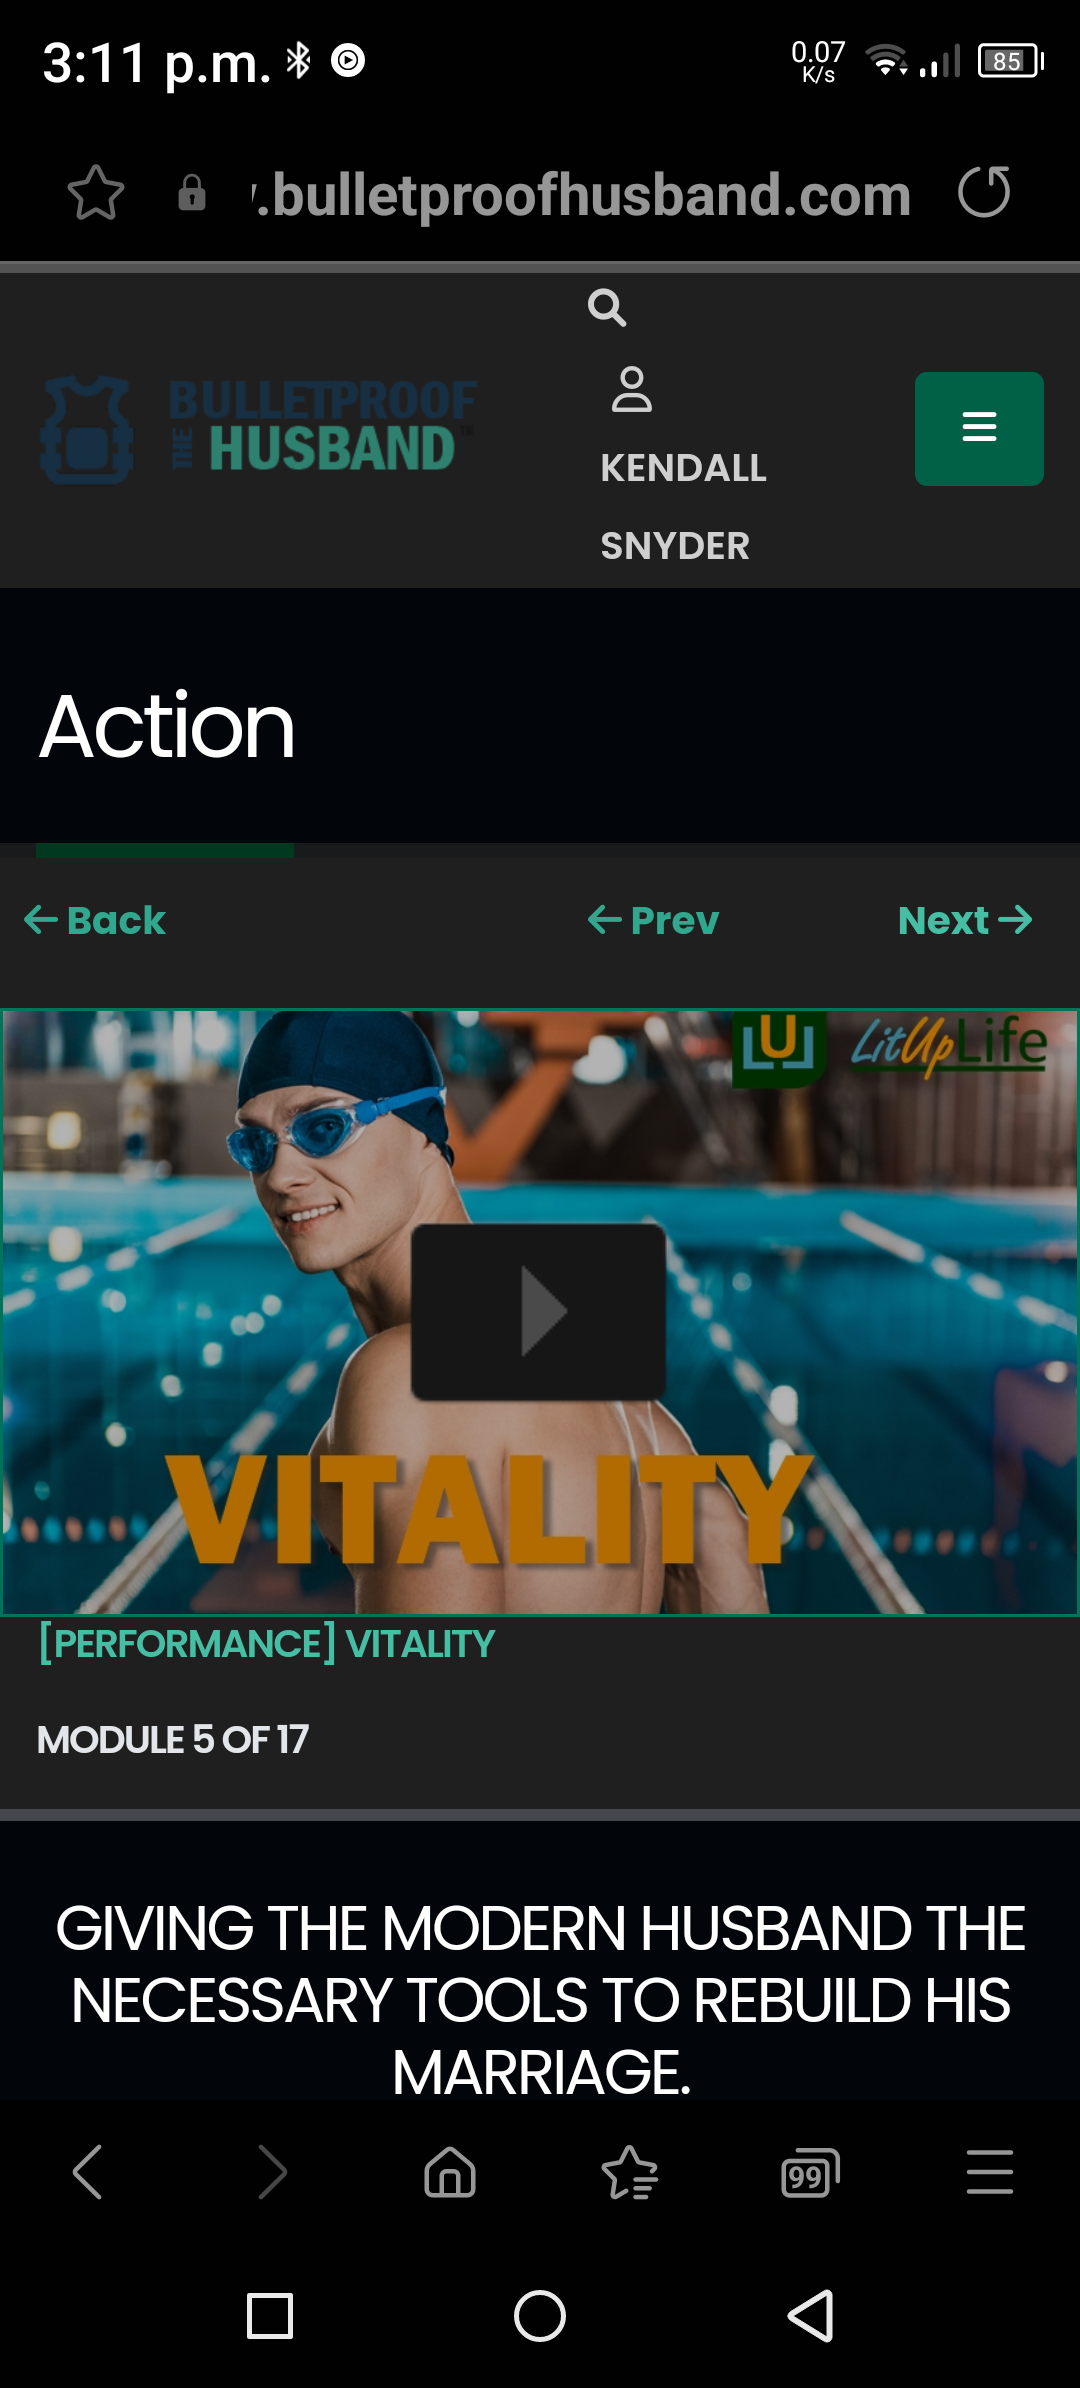Click the Bulletproof Husband logo
Image resolution: width=1080 pixels, height=2388 pixels.
(x=258, y=428)
